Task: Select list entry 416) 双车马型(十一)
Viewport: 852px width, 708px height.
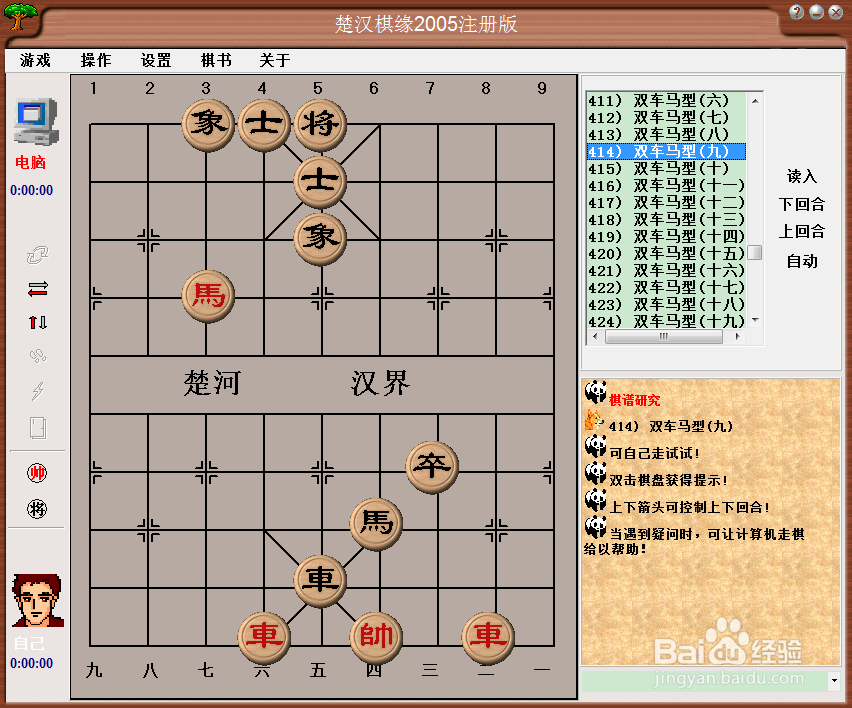Action: pos(666,186)
